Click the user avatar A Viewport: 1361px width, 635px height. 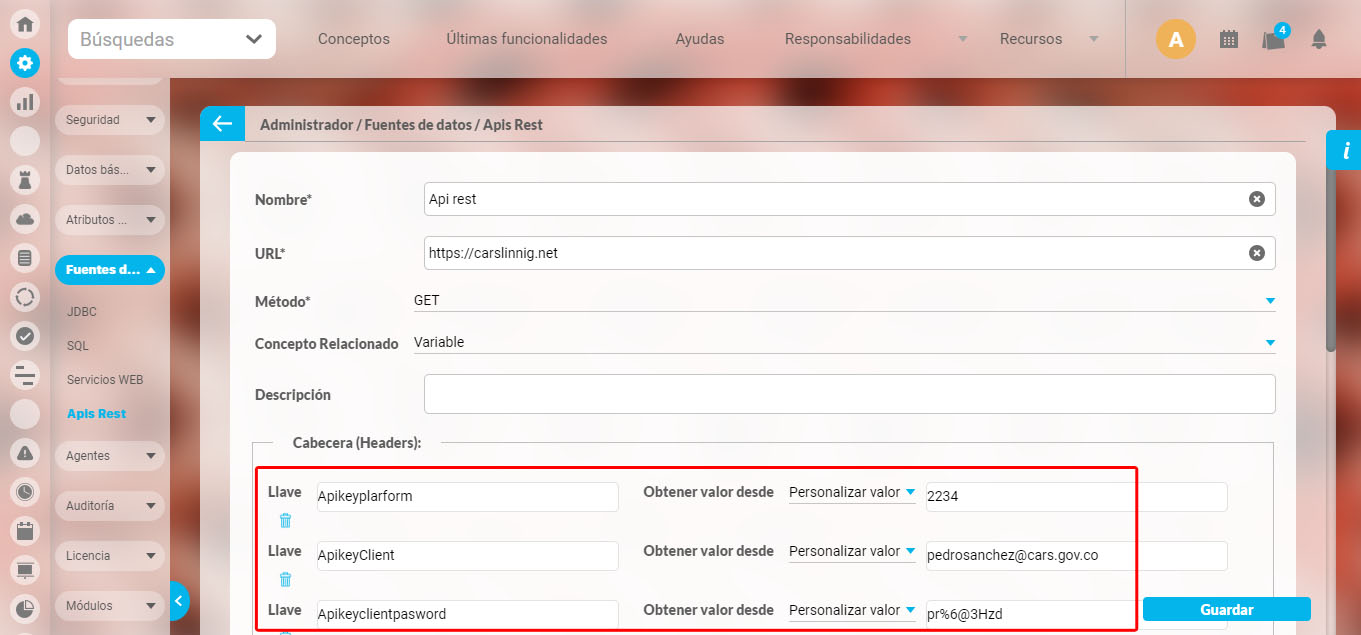tap(1176, 40)
